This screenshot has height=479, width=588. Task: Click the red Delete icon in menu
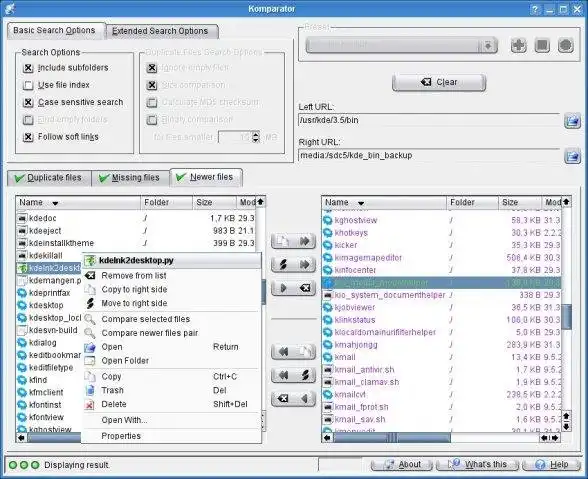click(90, 405)
